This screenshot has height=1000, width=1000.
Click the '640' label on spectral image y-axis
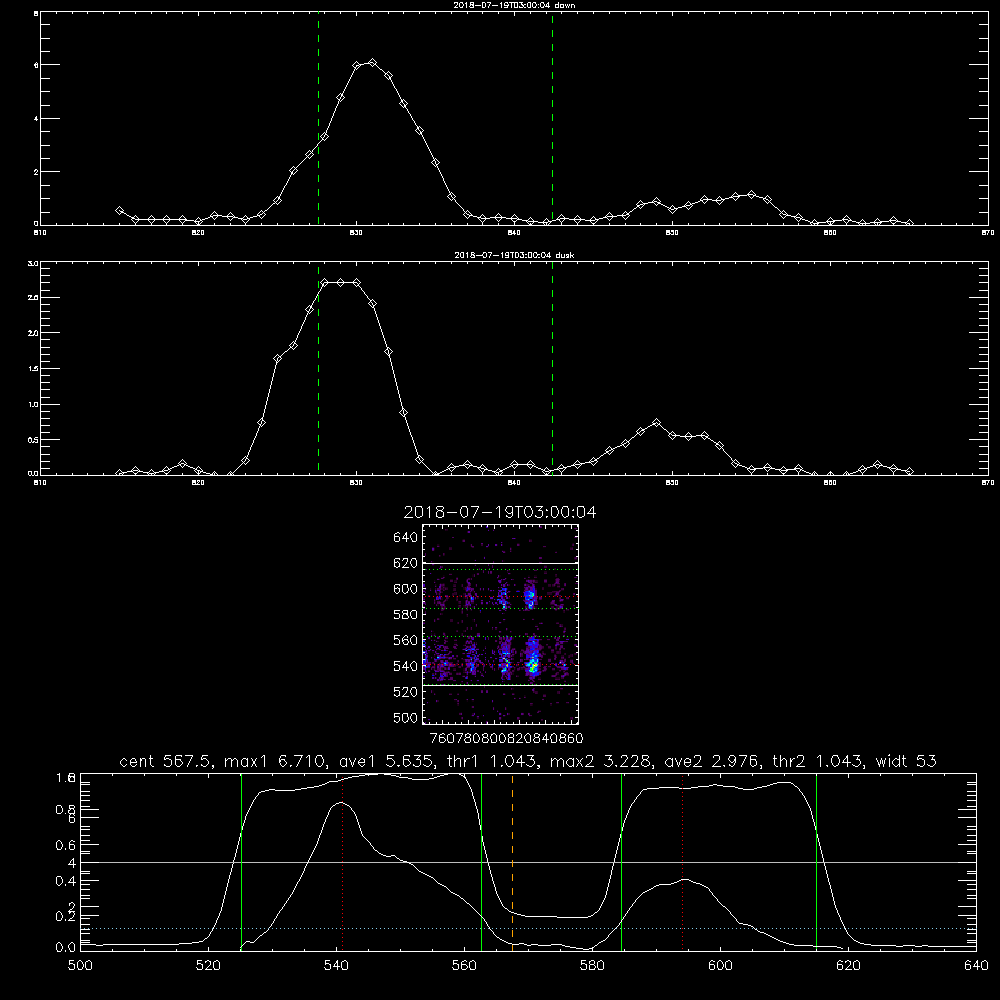coord(406,537)
